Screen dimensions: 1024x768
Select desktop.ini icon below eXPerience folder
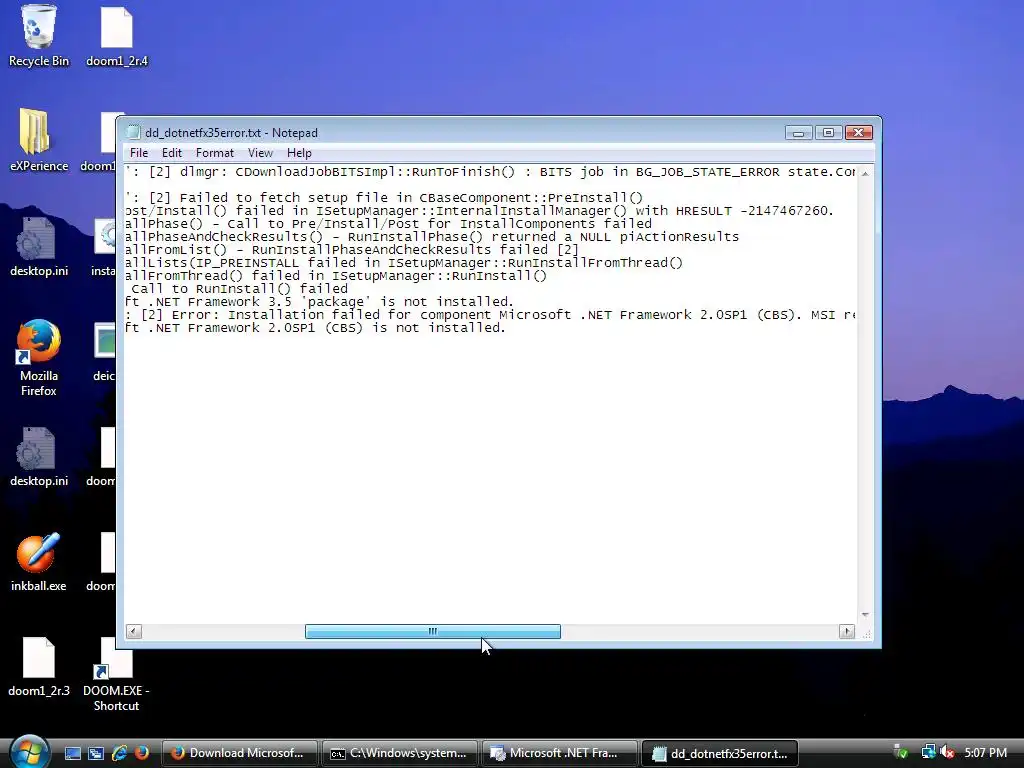39,246
